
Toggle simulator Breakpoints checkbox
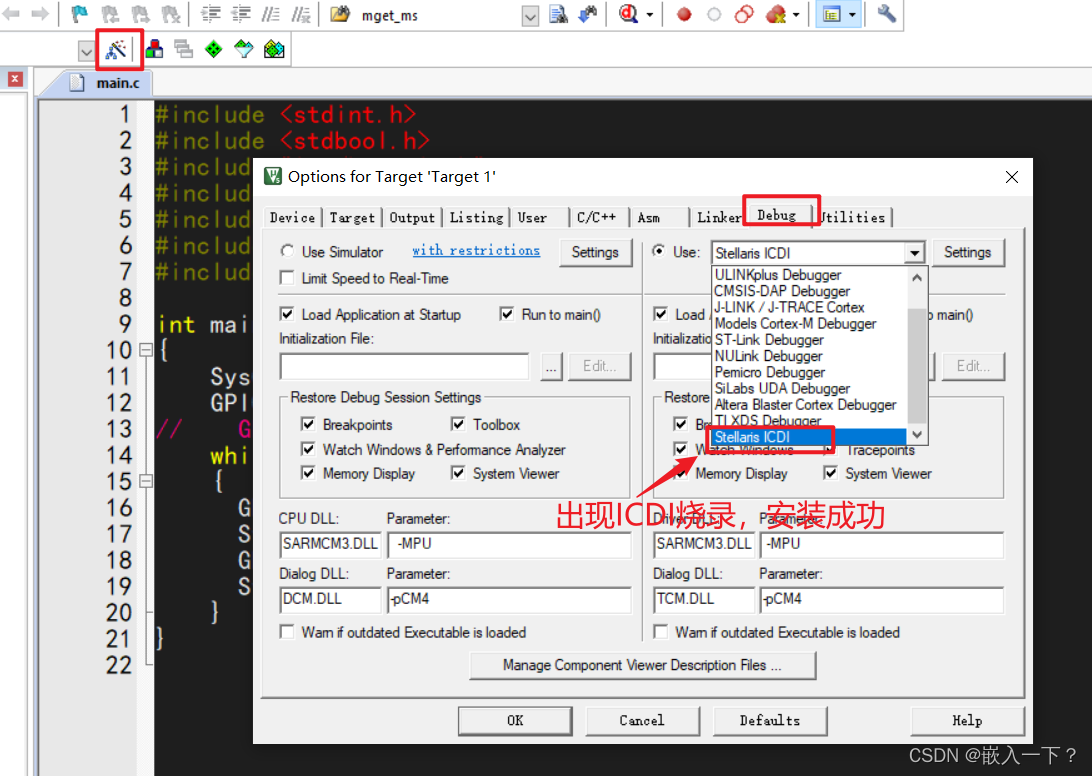(x=308, y=424)
